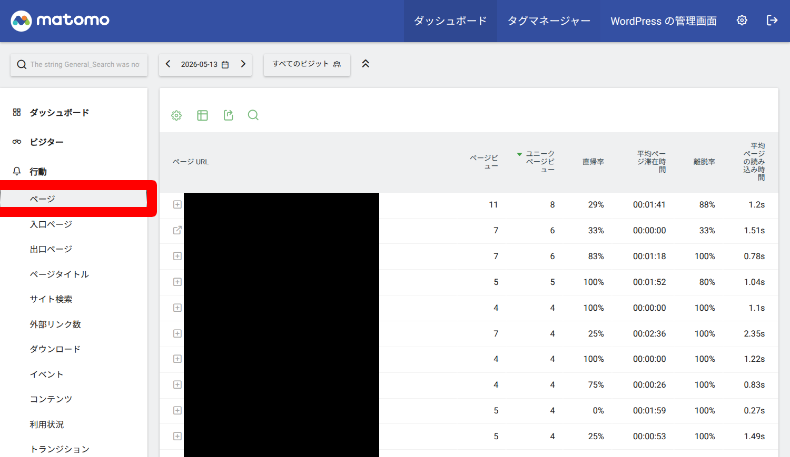Open external link icon in 00:00:00 33% row
The image size is (790, 457).
pos(177,230)
